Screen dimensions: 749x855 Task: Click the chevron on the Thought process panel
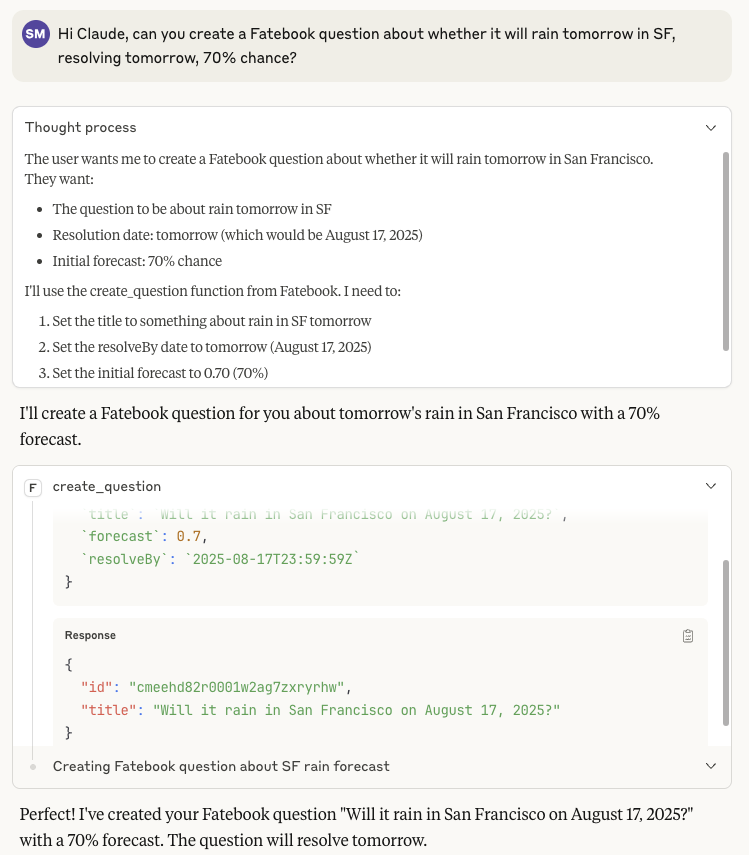click(711, 128)
